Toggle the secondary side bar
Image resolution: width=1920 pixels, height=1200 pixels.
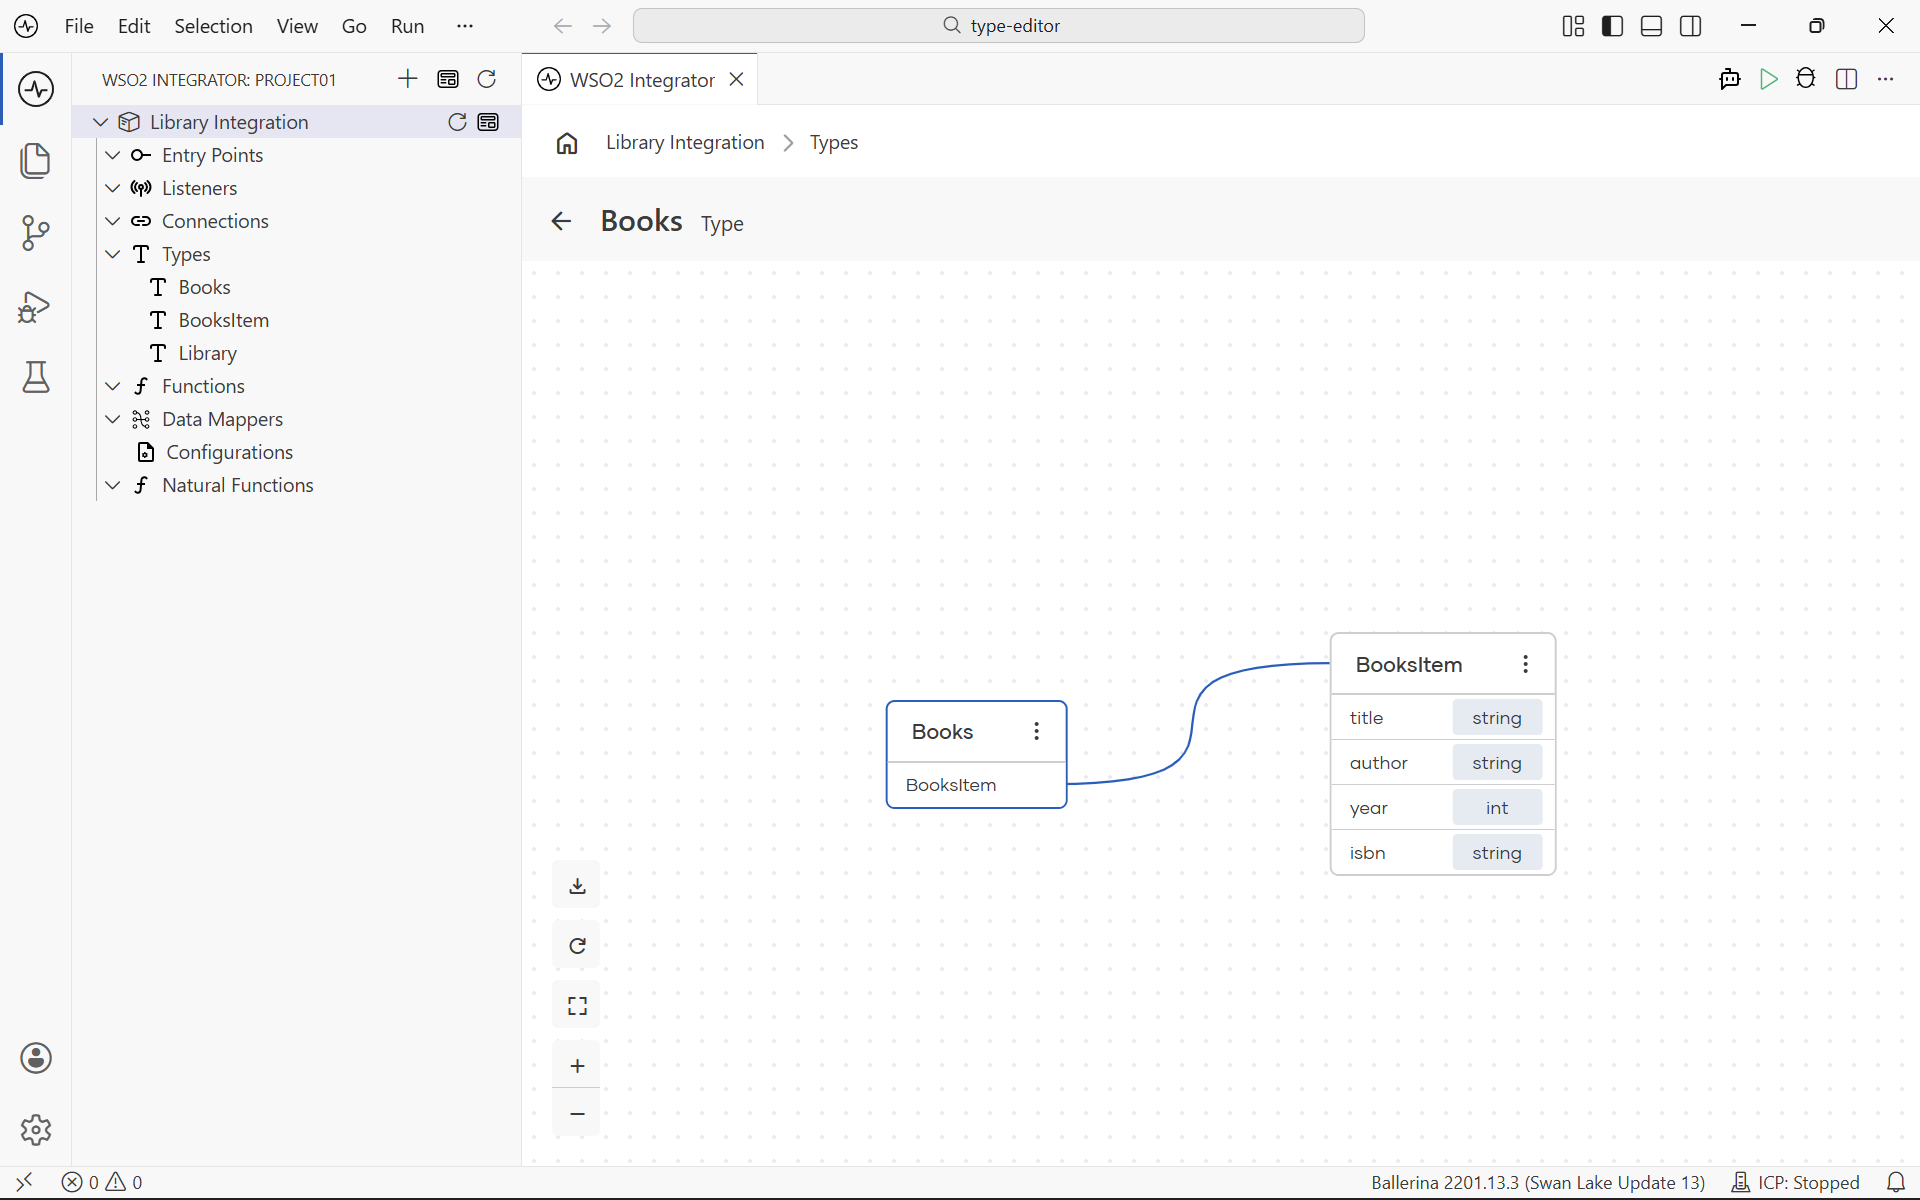(x=1691, y=26)
